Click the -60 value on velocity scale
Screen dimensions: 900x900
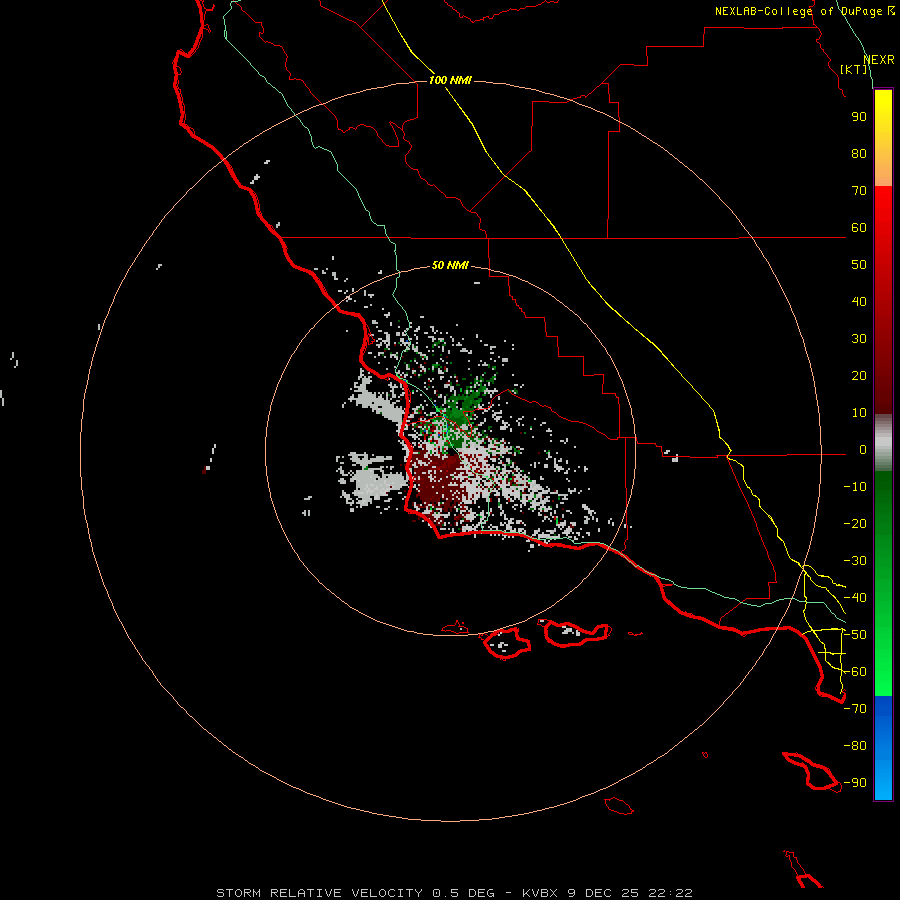tap(855, 672)
